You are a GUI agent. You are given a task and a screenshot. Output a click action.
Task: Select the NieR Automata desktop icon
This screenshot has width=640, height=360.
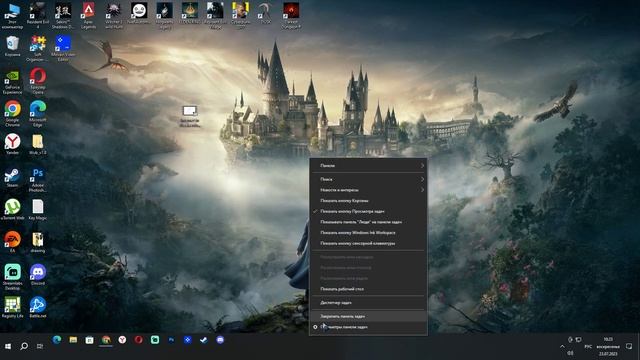point(139,13)
